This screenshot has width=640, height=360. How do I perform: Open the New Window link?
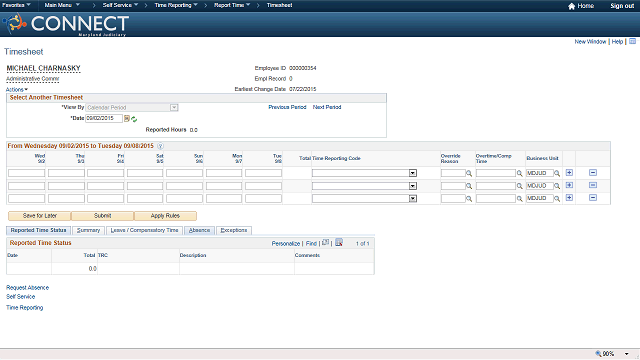(x=590, y=42)
